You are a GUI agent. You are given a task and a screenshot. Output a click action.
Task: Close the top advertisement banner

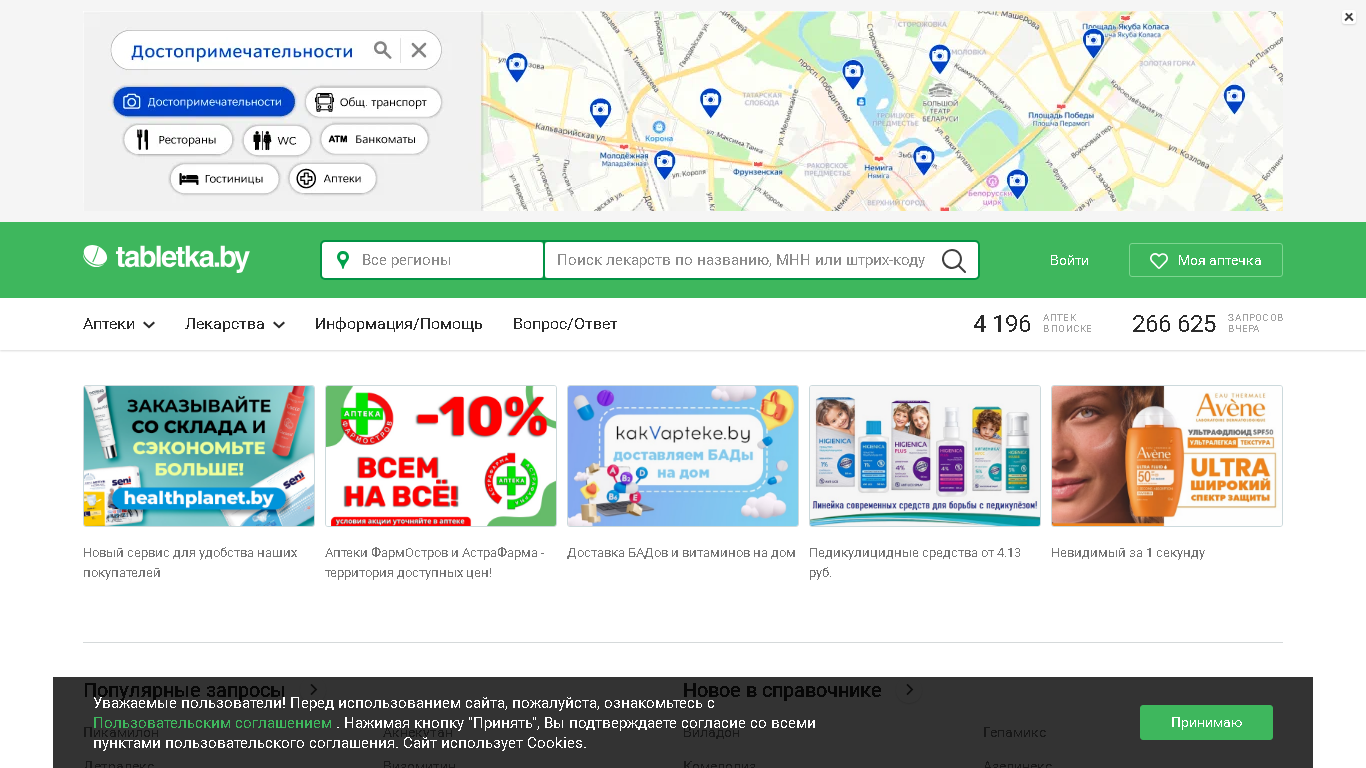tap(1349, 17)
